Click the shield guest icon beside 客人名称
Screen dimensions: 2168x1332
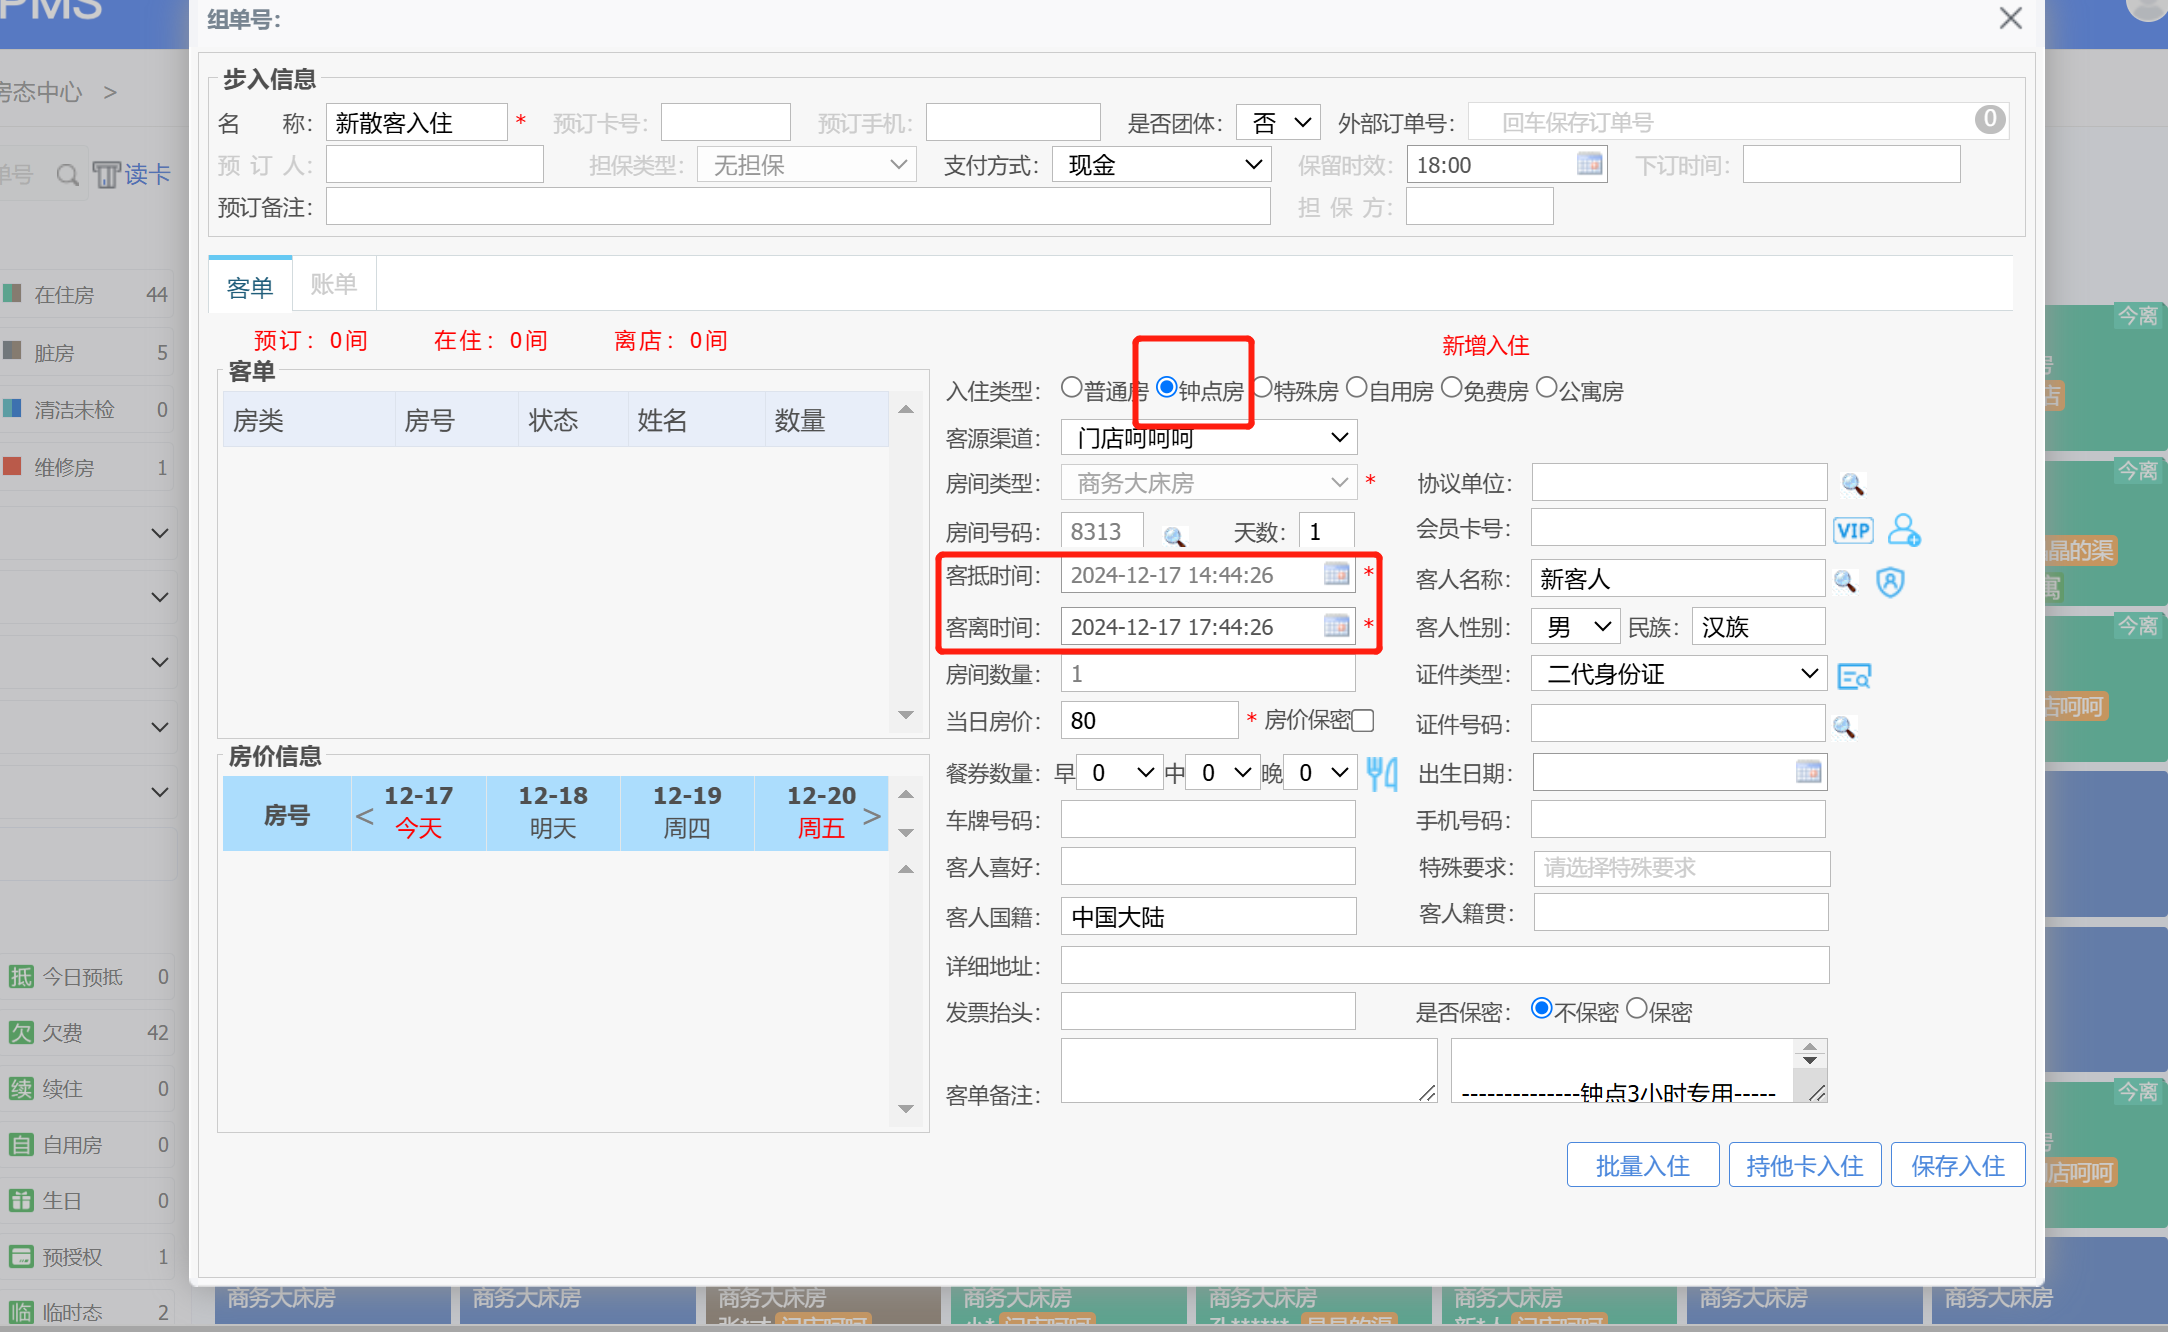click(1890, 581)
